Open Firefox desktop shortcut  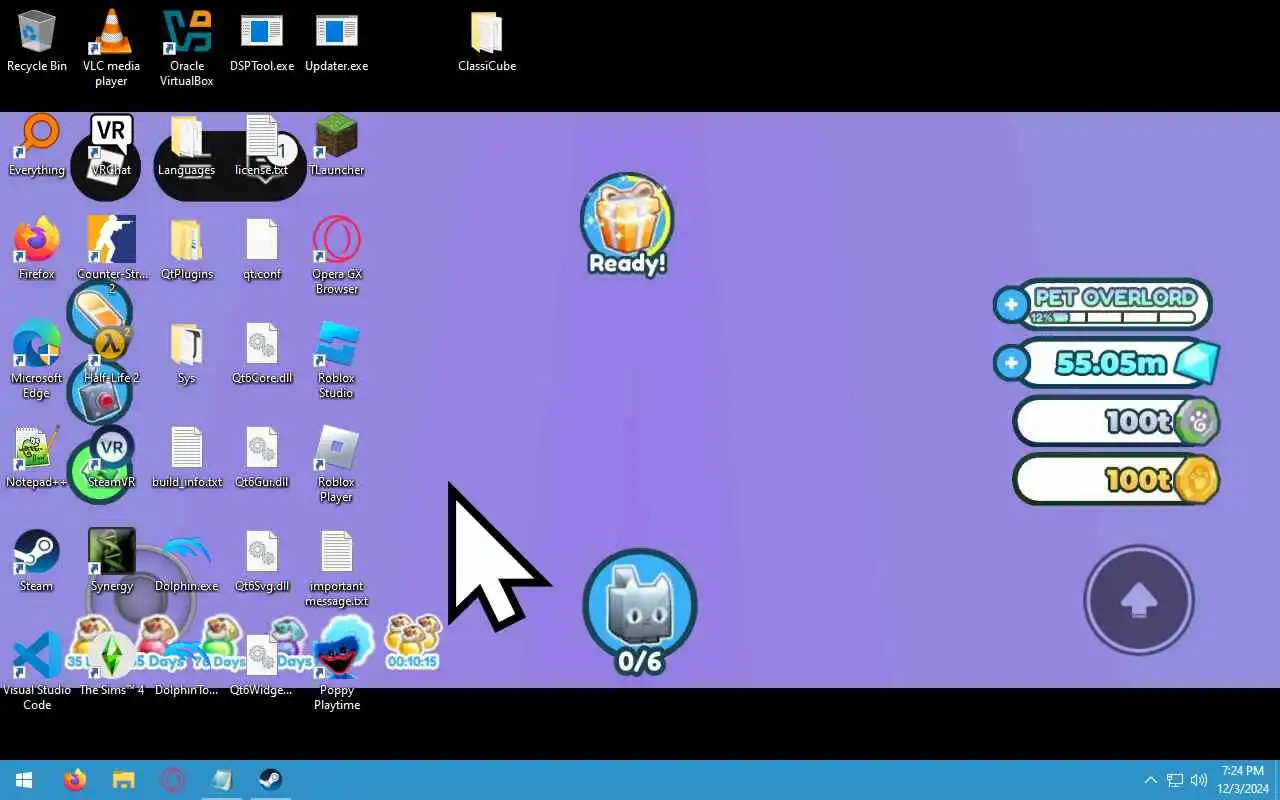37,250
